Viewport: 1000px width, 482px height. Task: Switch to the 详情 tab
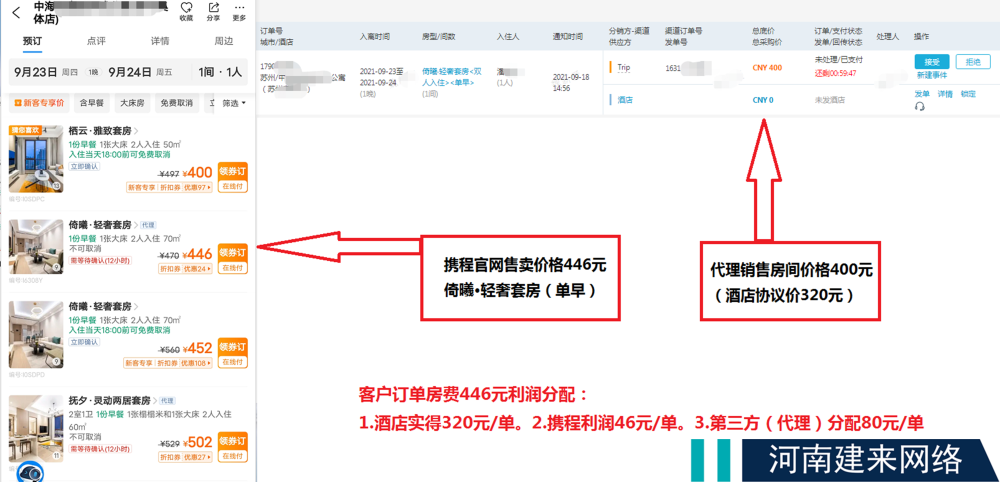pyautogui.click(x=159, y=41)
